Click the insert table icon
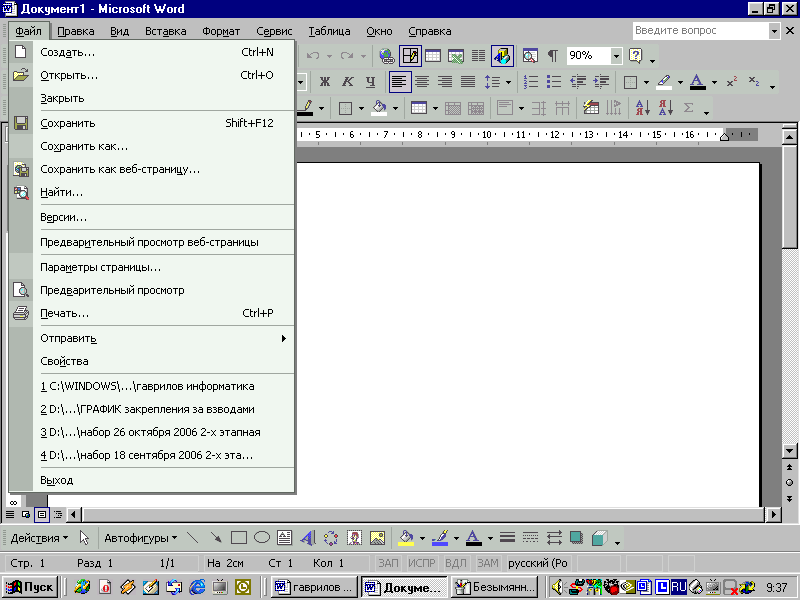 433,56
